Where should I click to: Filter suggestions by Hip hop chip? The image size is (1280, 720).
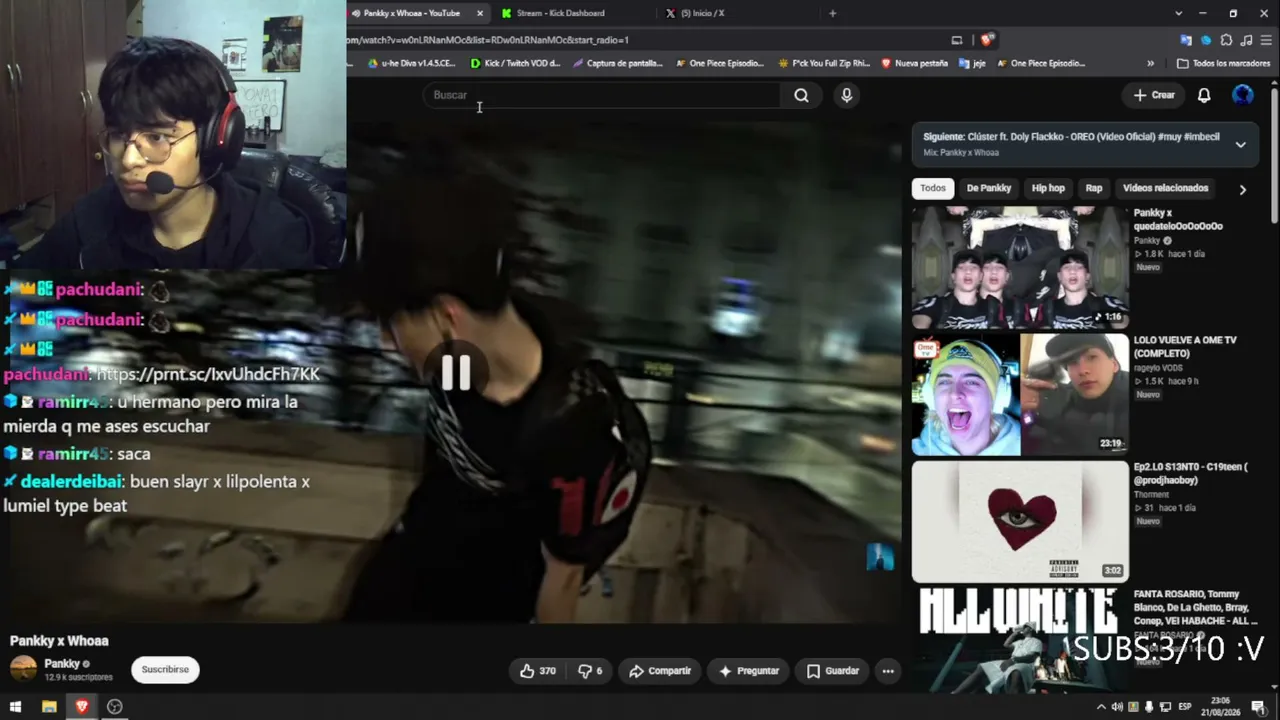click(1049, 188)
